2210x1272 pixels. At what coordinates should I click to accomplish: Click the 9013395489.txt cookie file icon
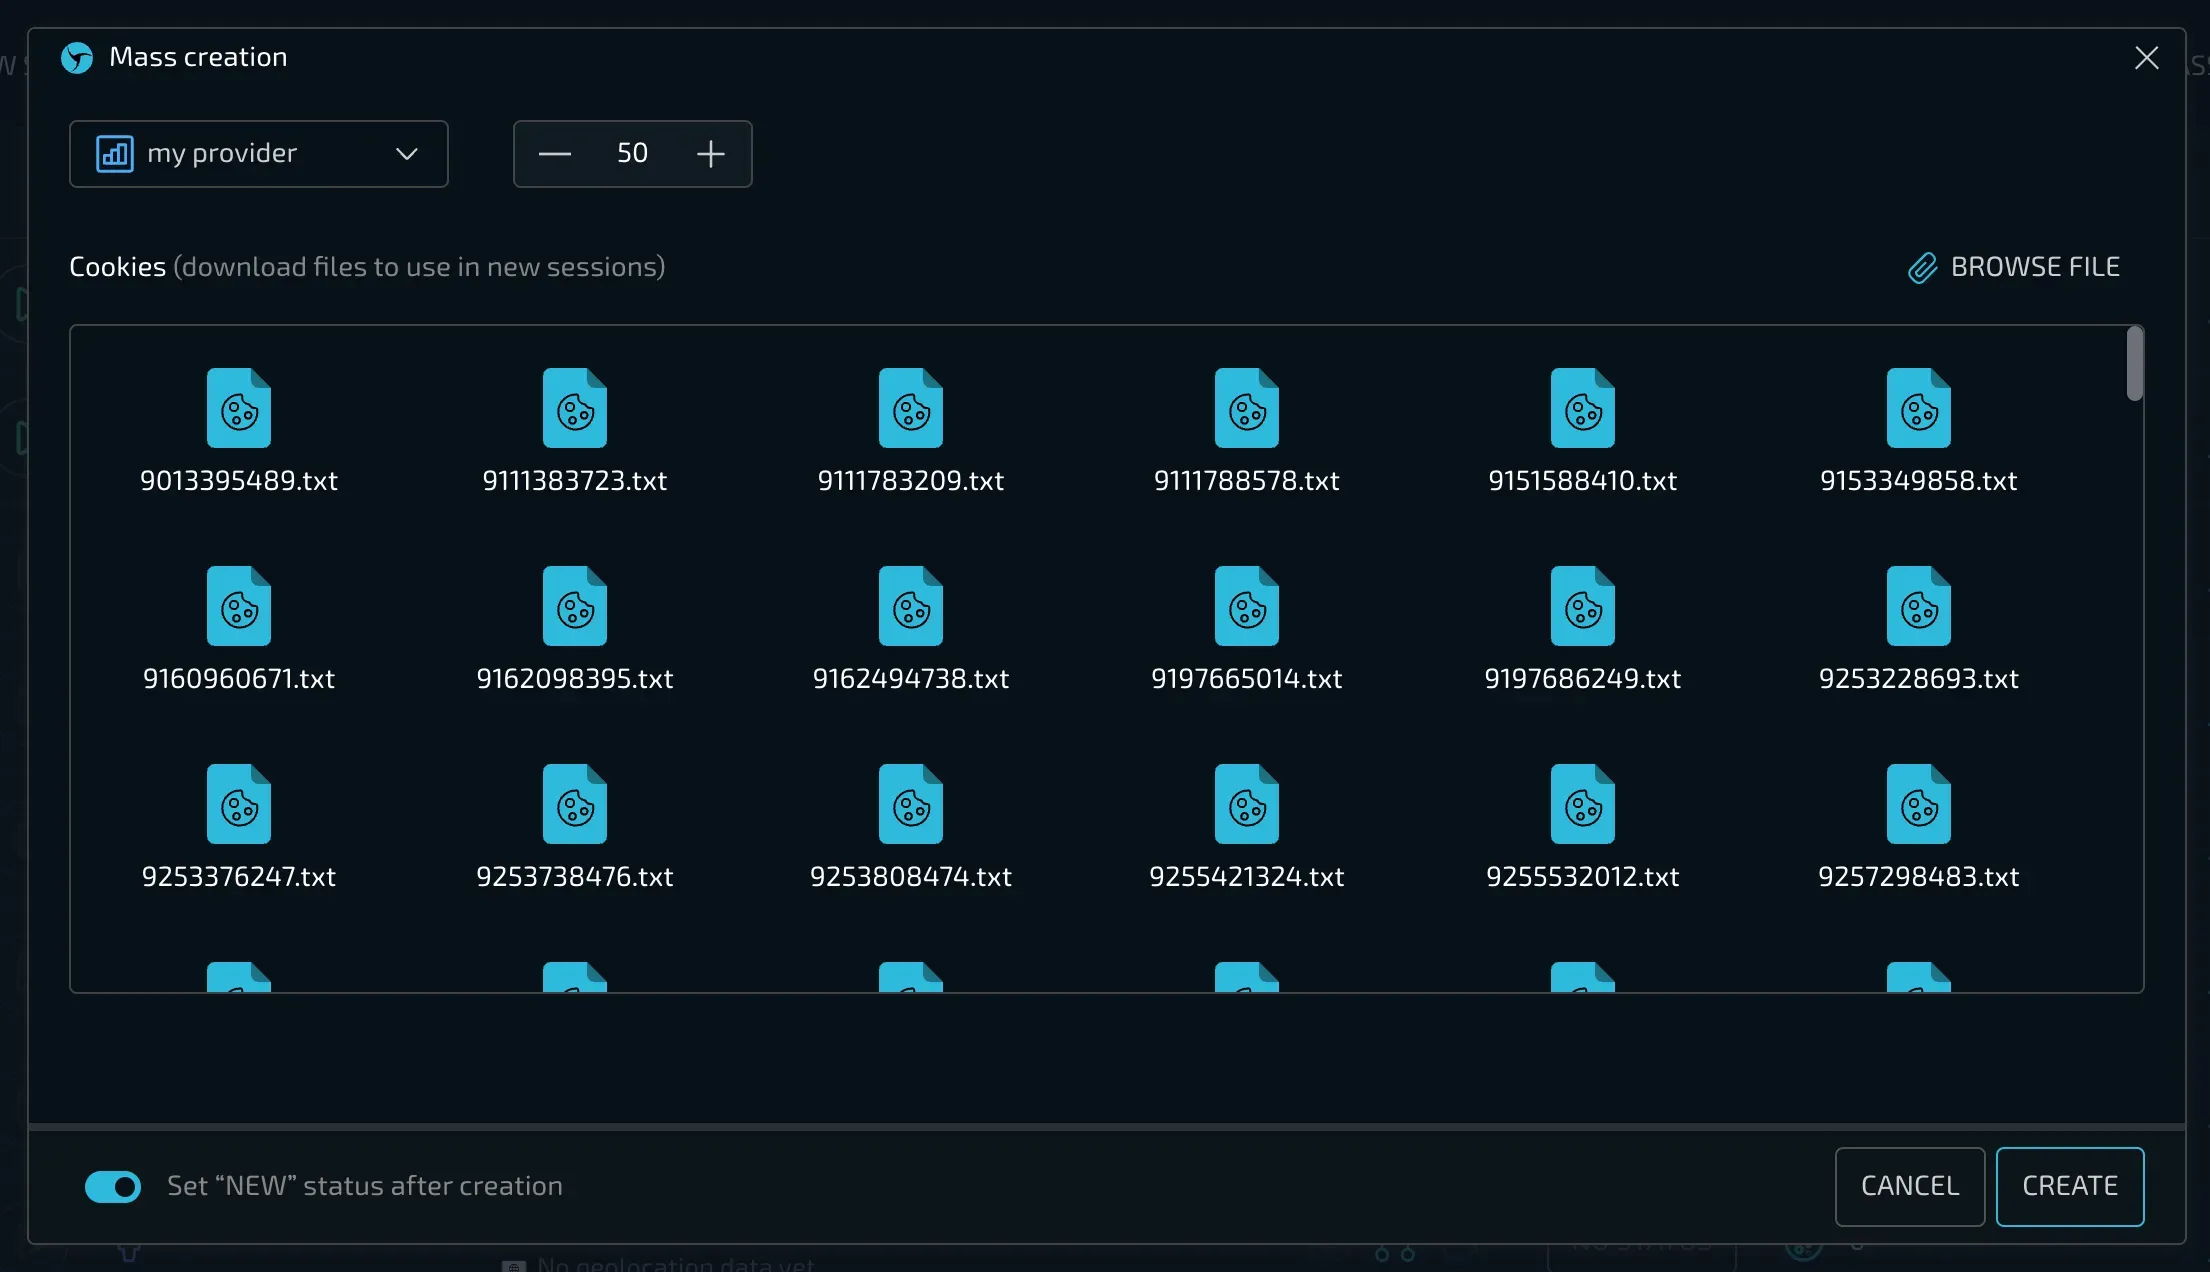(x=238, y=408)
